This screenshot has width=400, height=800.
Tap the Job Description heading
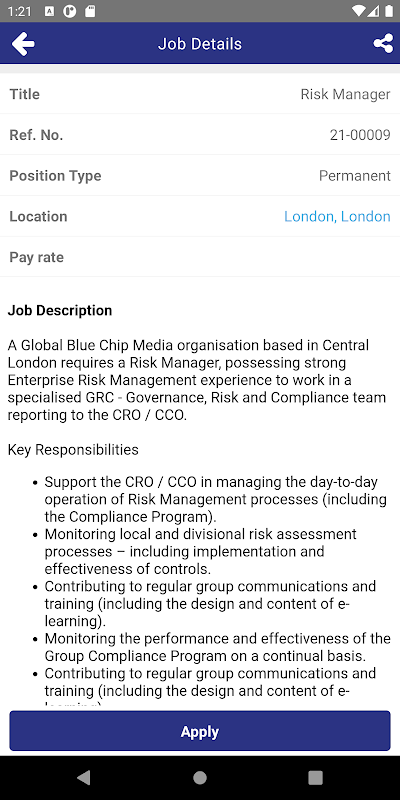point(60,310)
